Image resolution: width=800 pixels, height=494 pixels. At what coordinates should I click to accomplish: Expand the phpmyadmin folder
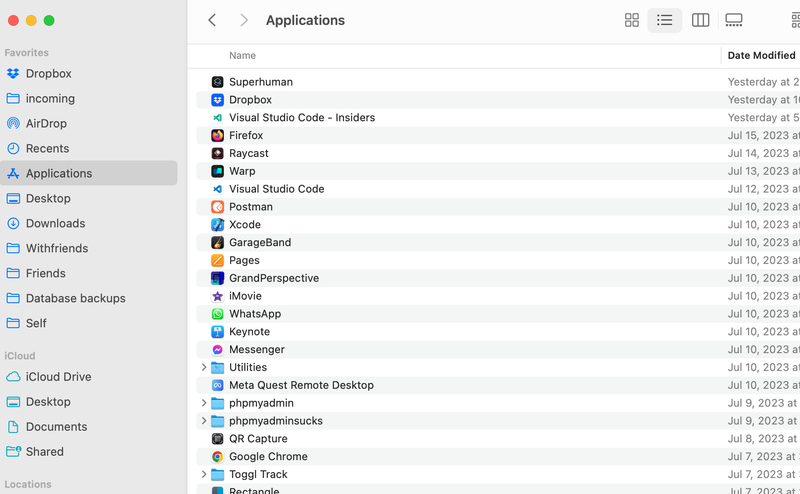204,403
